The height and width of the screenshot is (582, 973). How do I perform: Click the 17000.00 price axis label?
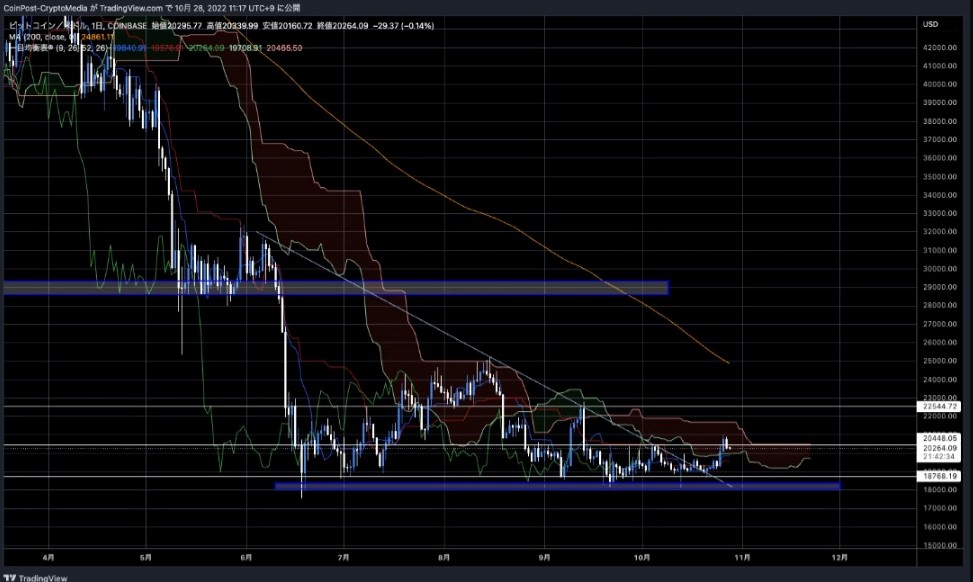tap(940, 508)
